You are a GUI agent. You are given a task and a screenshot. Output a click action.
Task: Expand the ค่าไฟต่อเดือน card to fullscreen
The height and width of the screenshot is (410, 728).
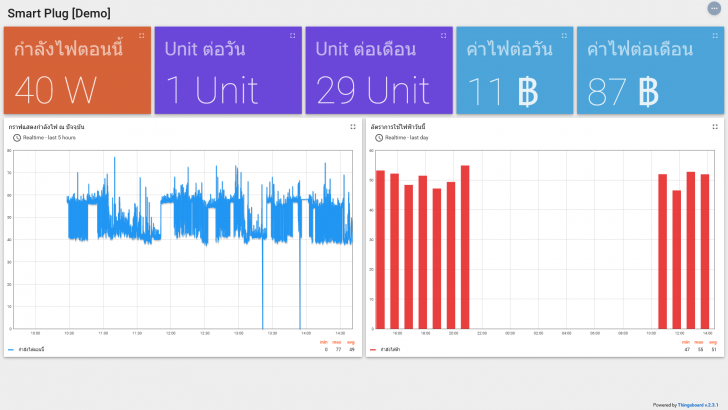(x=715, y=35)
